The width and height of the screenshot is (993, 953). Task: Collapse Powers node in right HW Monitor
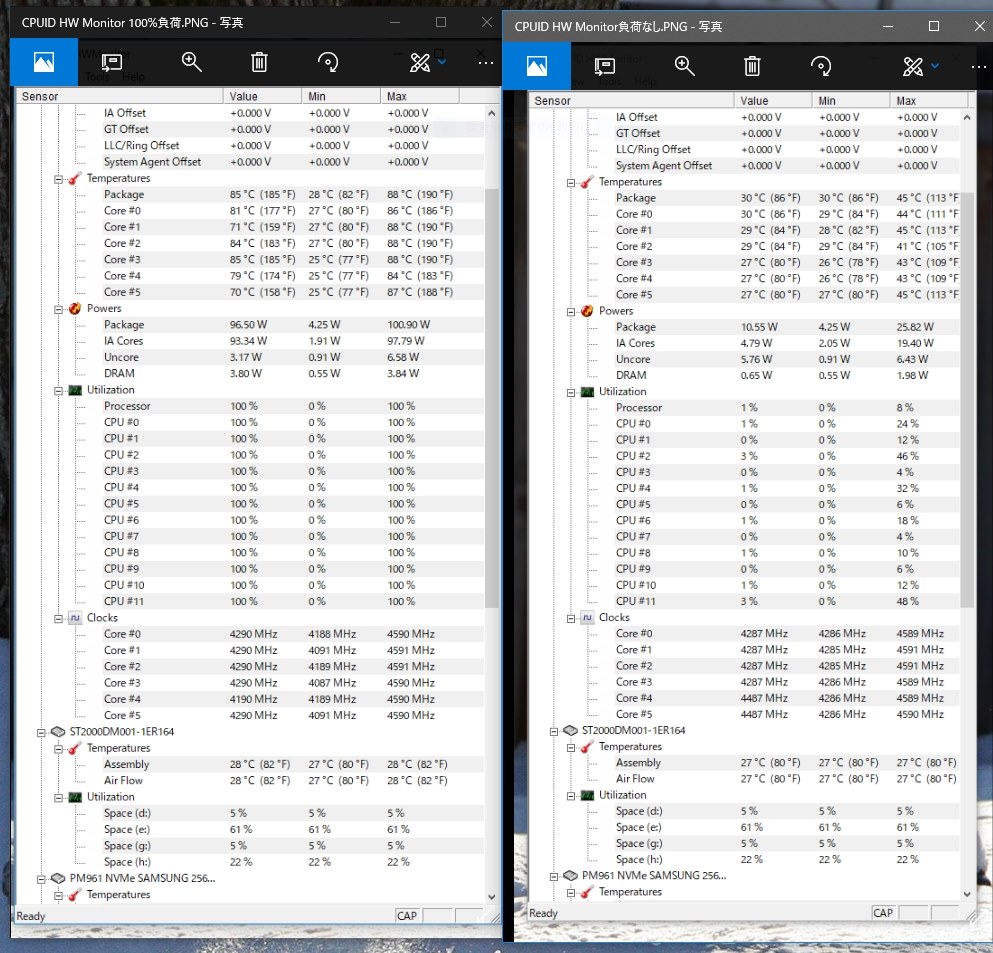point(571,312)
